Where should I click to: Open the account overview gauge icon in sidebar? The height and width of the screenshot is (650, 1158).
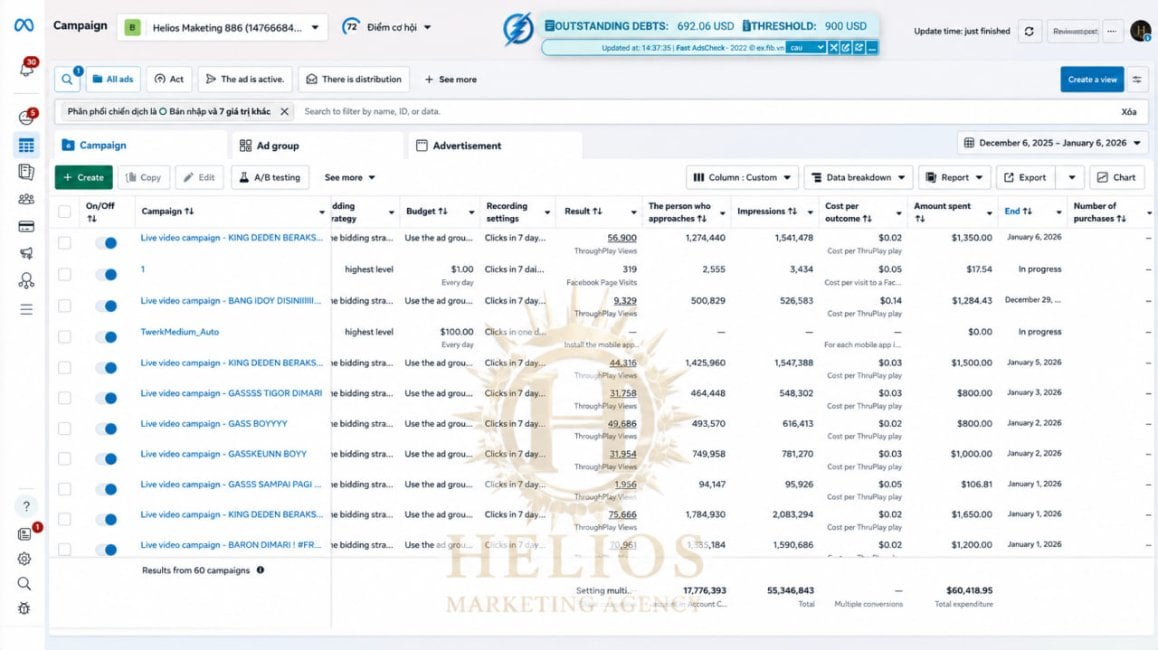click(27, 117)
